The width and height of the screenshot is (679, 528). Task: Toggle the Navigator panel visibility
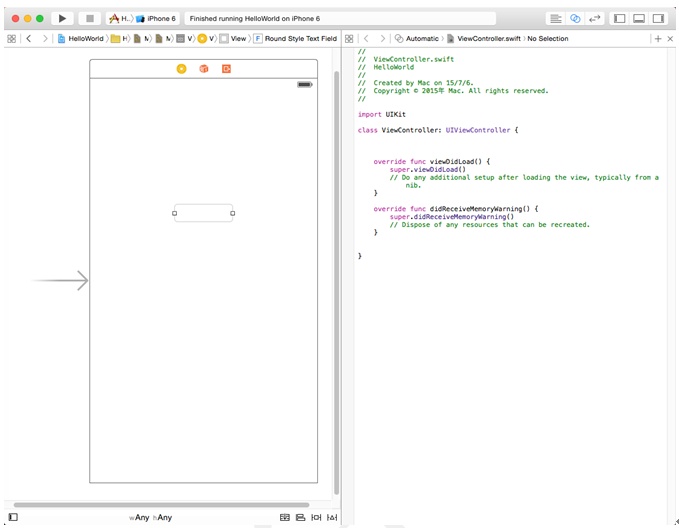(619, 19)
